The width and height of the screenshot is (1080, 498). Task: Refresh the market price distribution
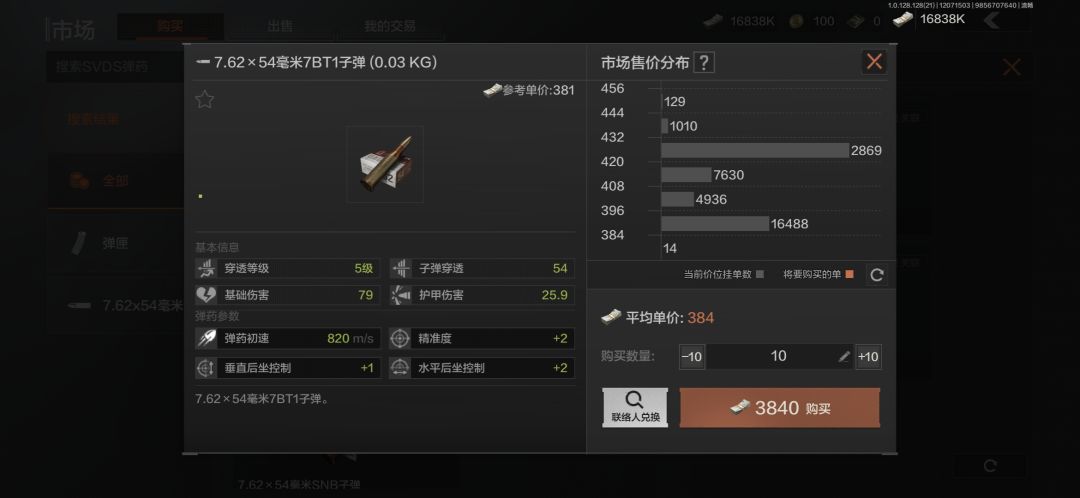coord(877,275)
